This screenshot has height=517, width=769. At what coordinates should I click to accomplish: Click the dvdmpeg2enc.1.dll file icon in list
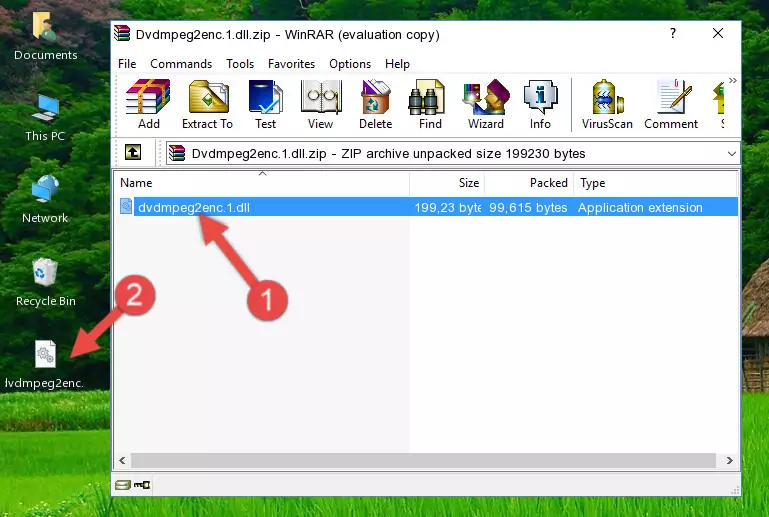[x=126, y=207]
